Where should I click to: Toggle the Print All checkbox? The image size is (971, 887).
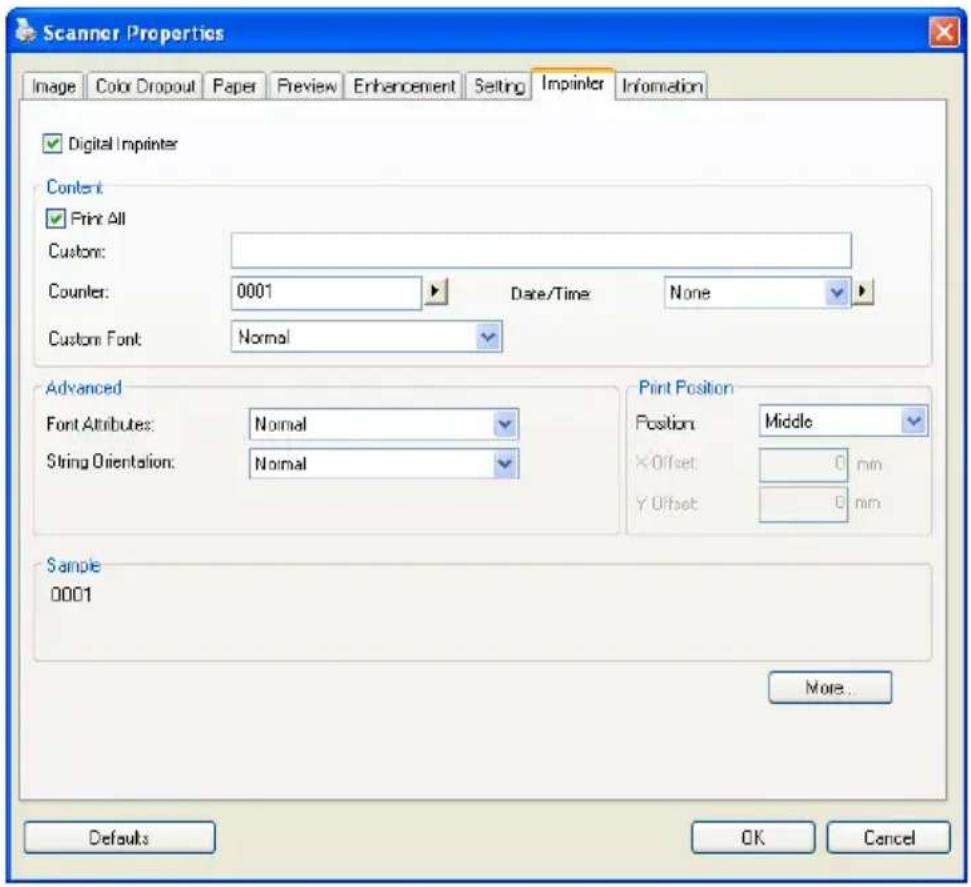pyautogui.click(x=55, y=219)
